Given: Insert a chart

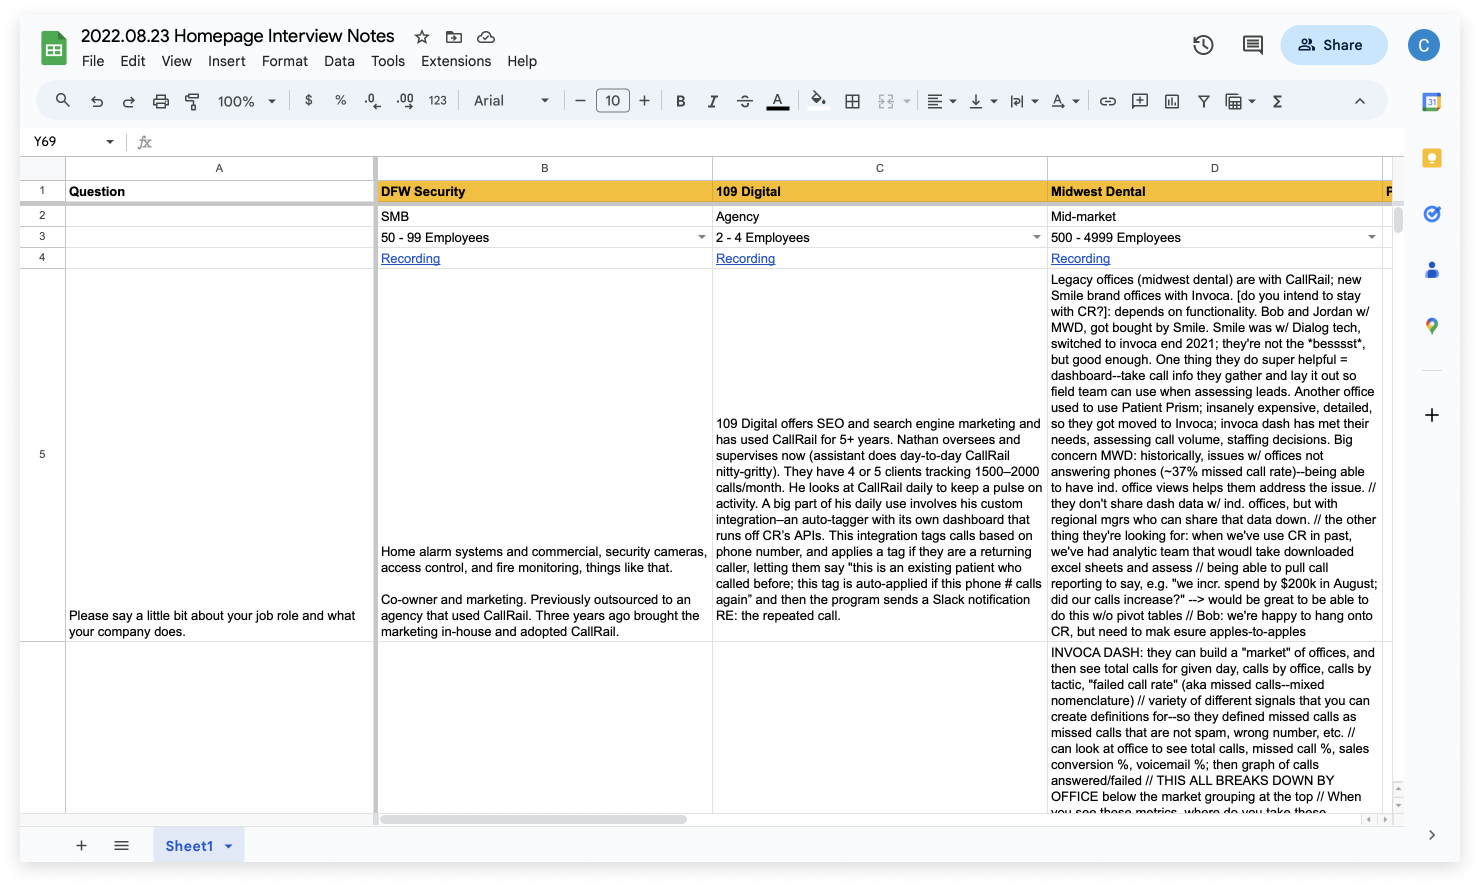Looking at the screenshot, I should click(1172, 101).
